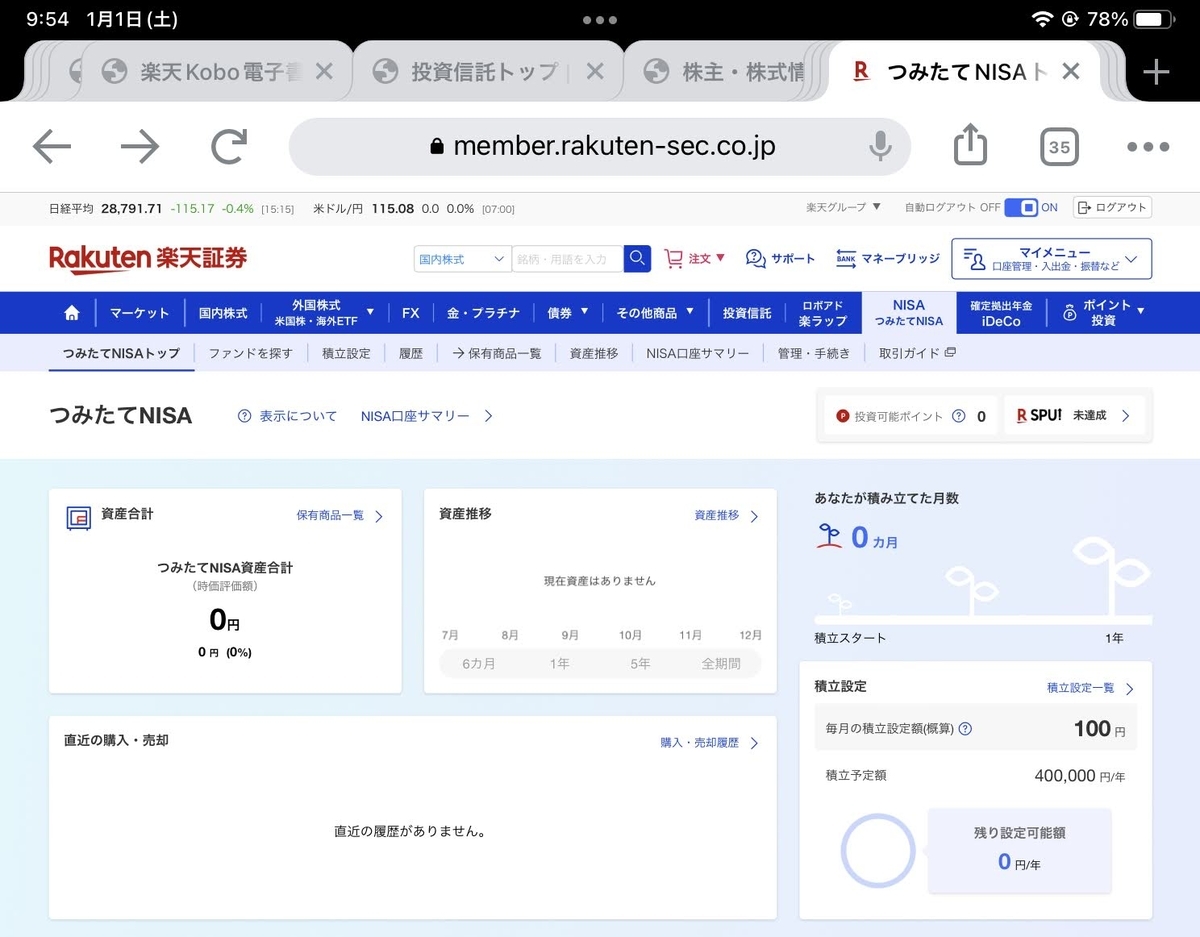Open the 金・プラチナ nav item
This screenshot has height=937, width=1200.
483,313
